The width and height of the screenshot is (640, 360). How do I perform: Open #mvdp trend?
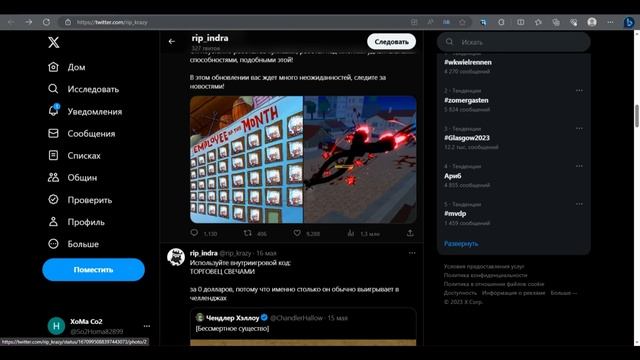coord(455,213)
